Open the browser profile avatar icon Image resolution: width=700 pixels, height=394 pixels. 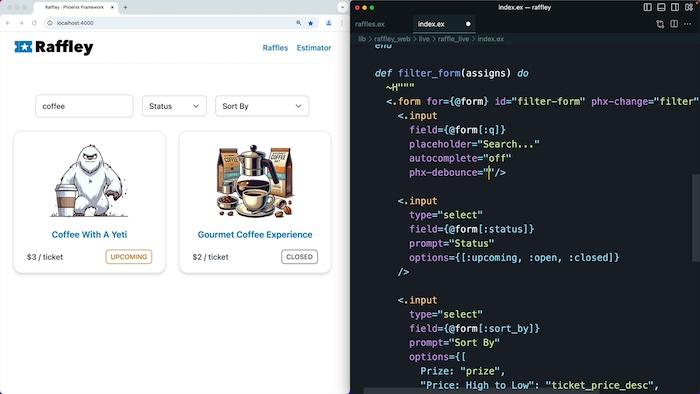[x=329, y=23]
